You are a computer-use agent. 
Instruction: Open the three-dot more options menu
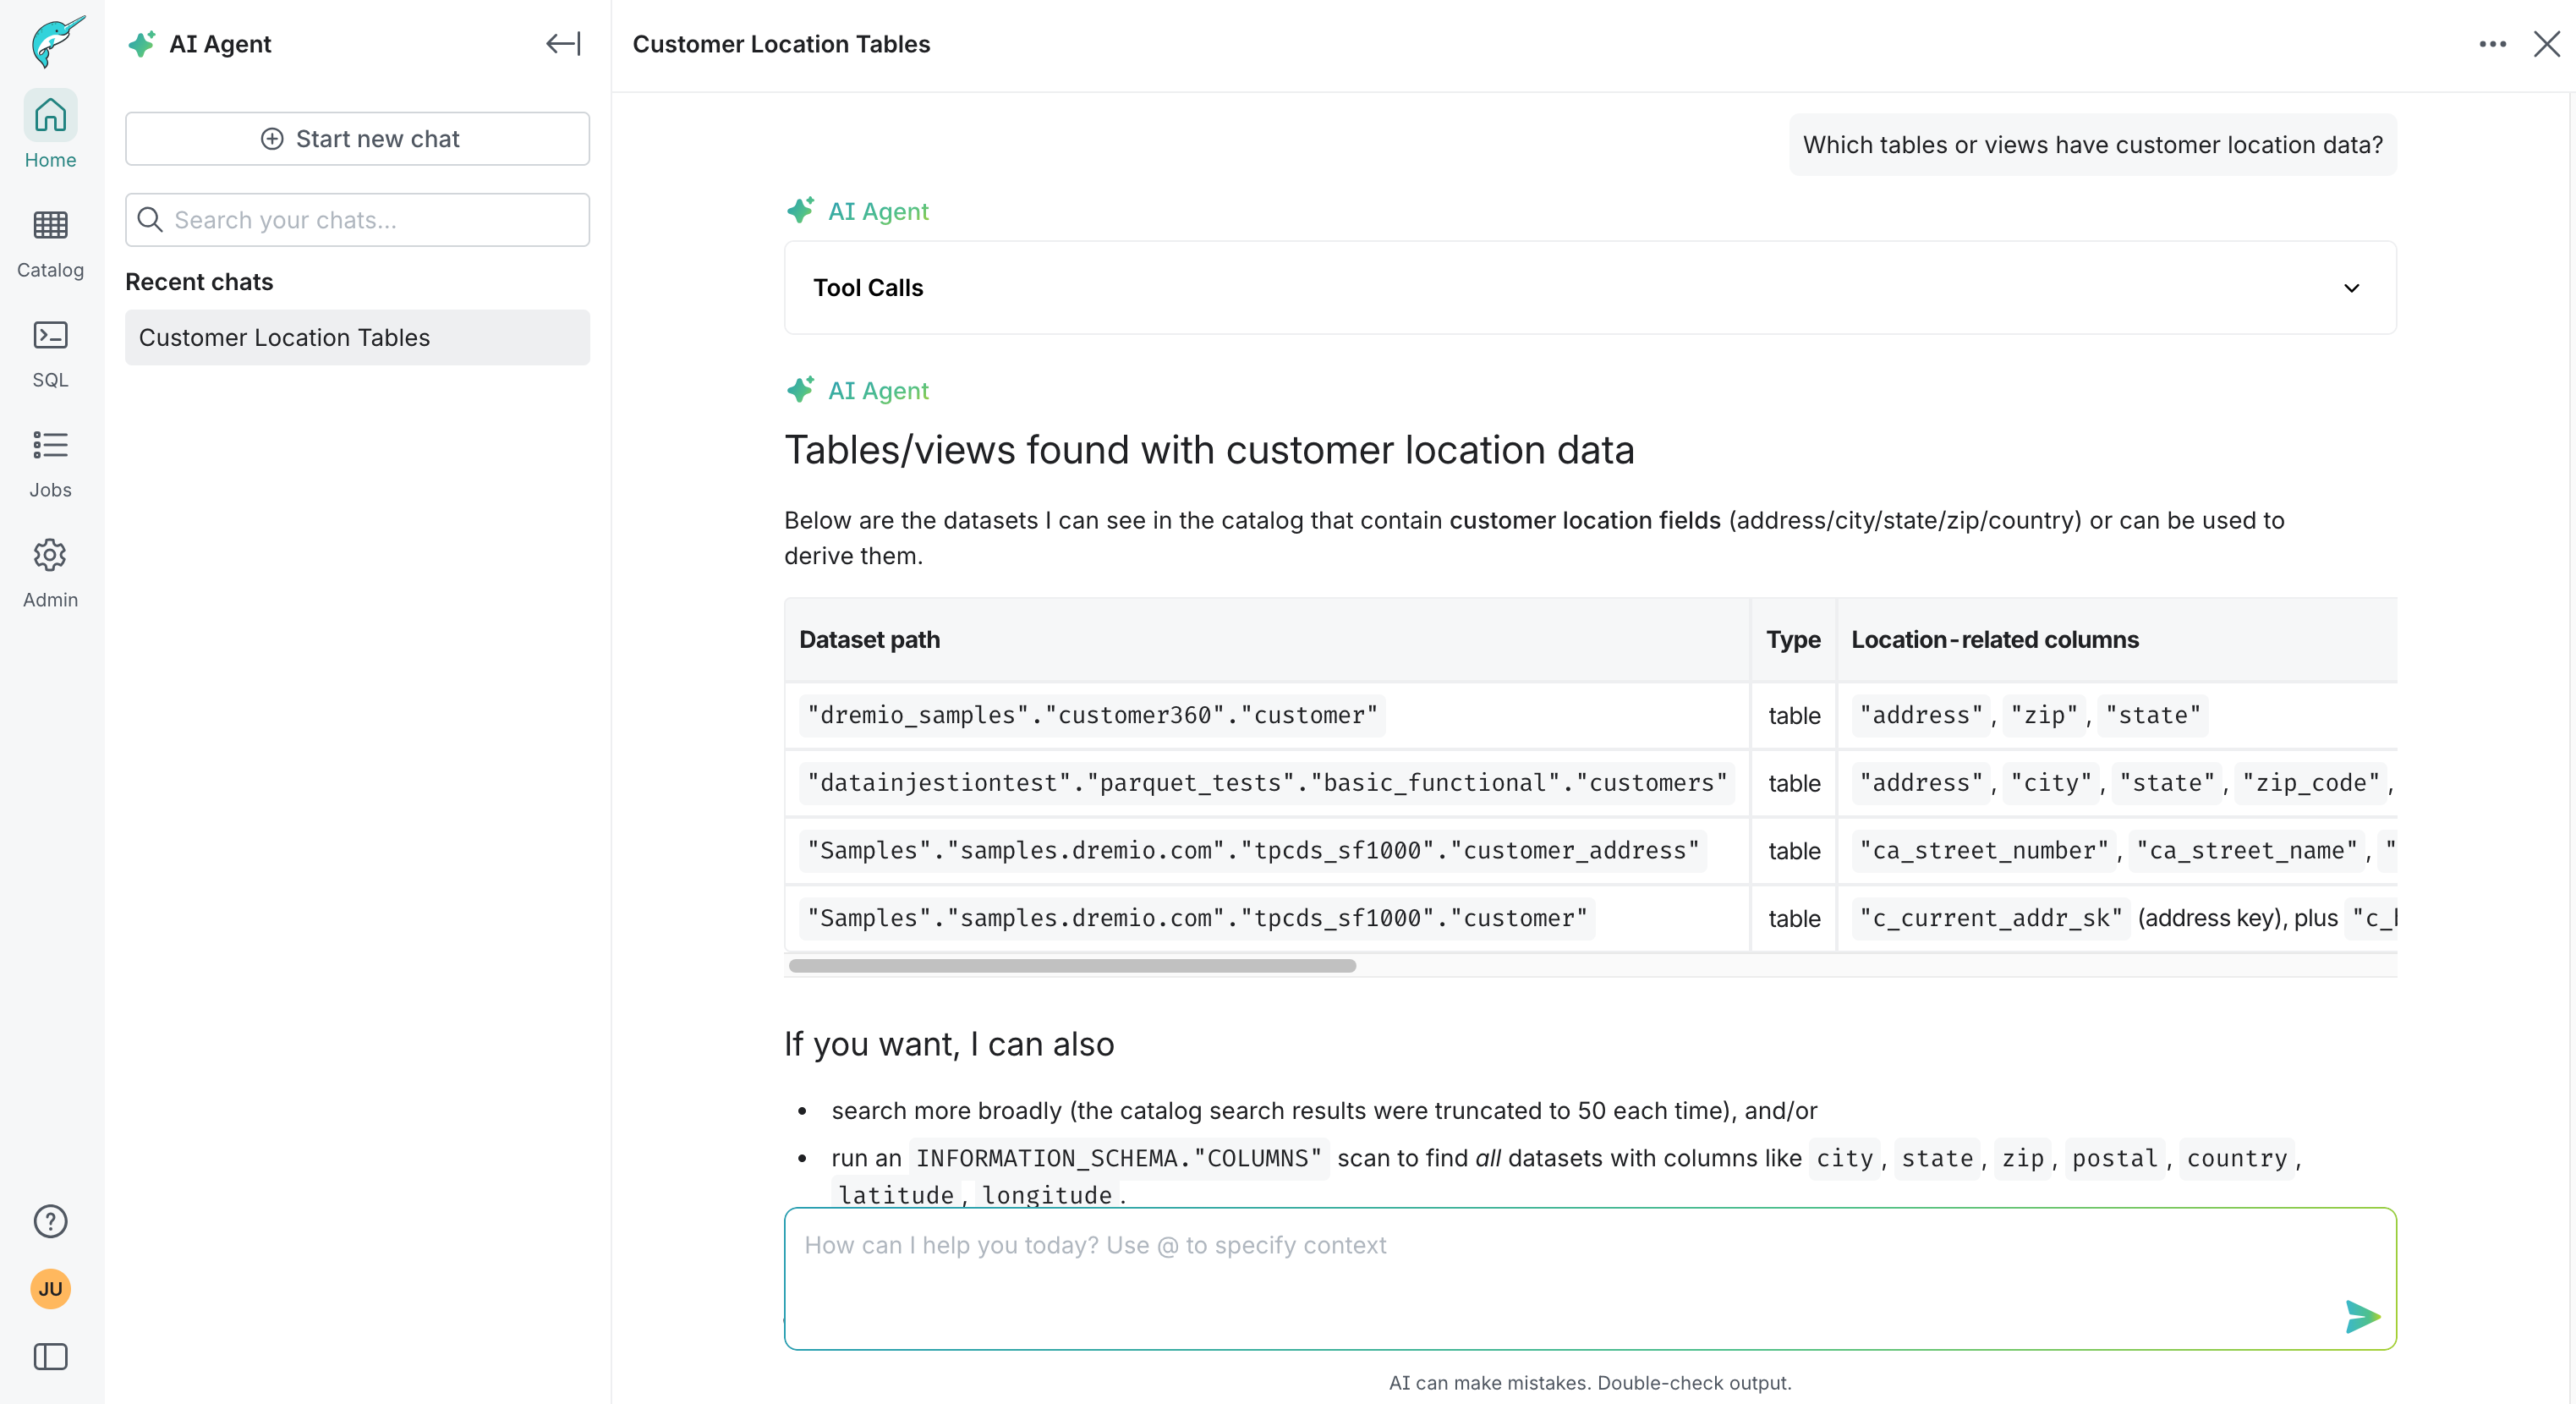click(2492, 44)
